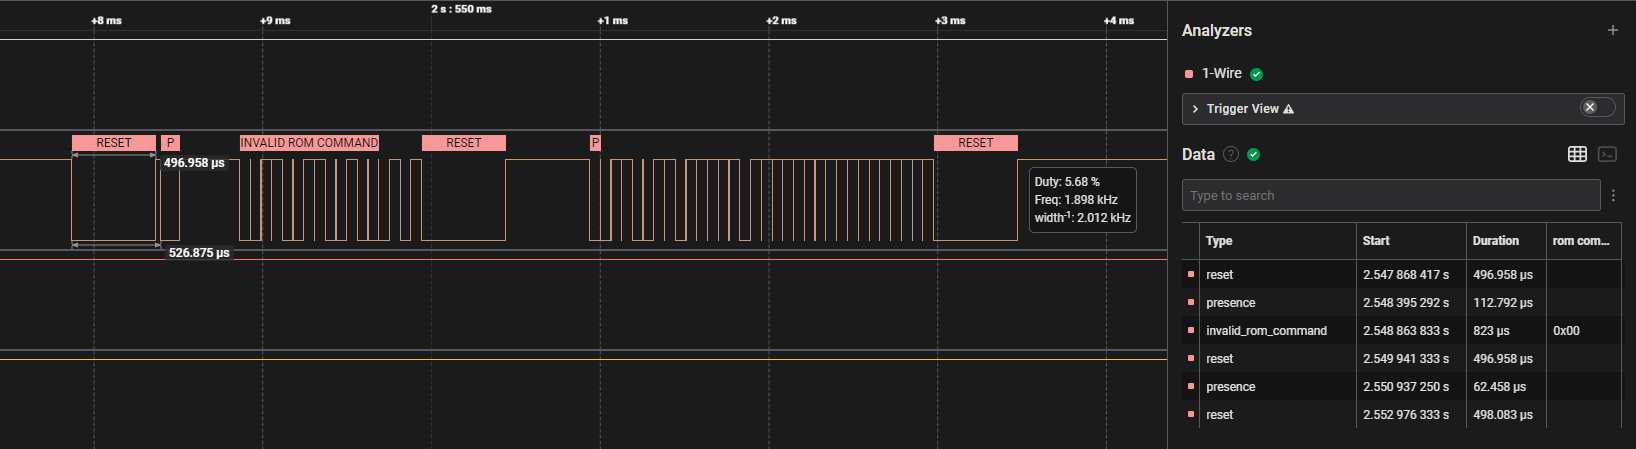Select the invalid_rom_command row in data table
The height and width of the screenshot is (449, 1636).
point(1266,331)
